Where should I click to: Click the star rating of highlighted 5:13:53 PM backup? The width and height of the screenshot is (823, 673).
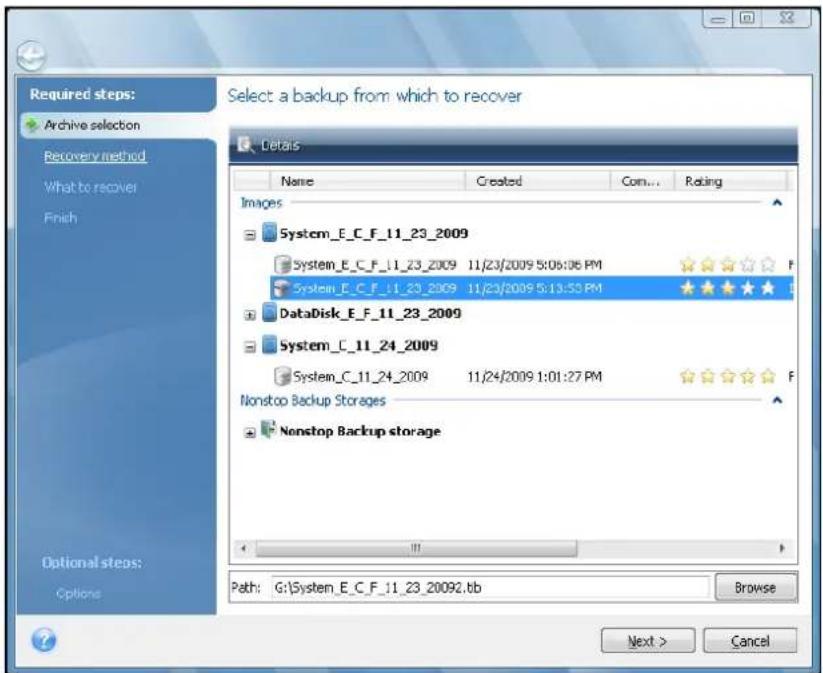click(x=727, y=288)
